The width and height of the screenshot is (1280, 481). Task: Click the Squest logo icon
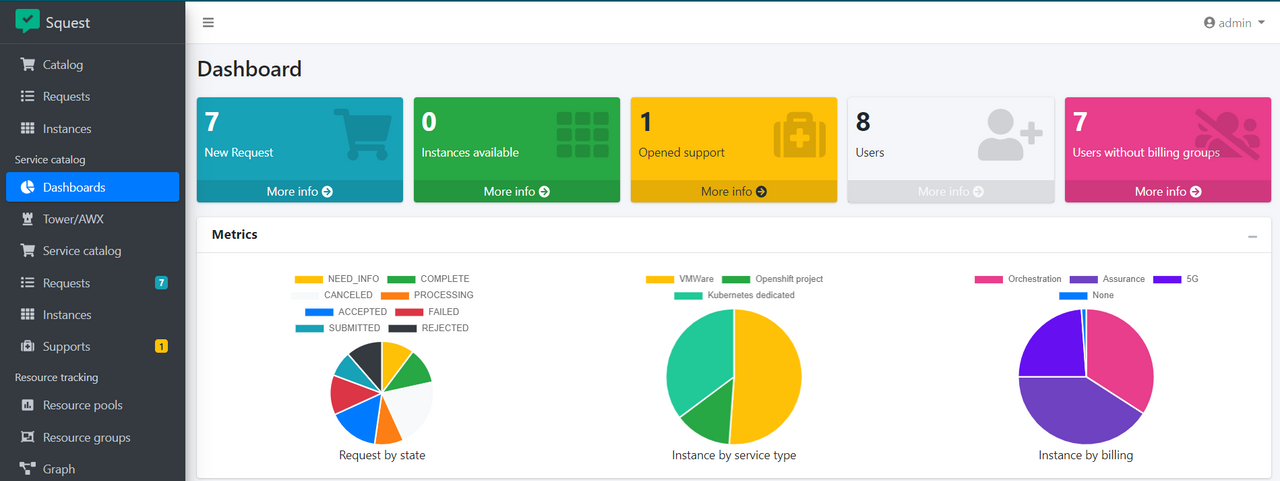tap(28, 21)
